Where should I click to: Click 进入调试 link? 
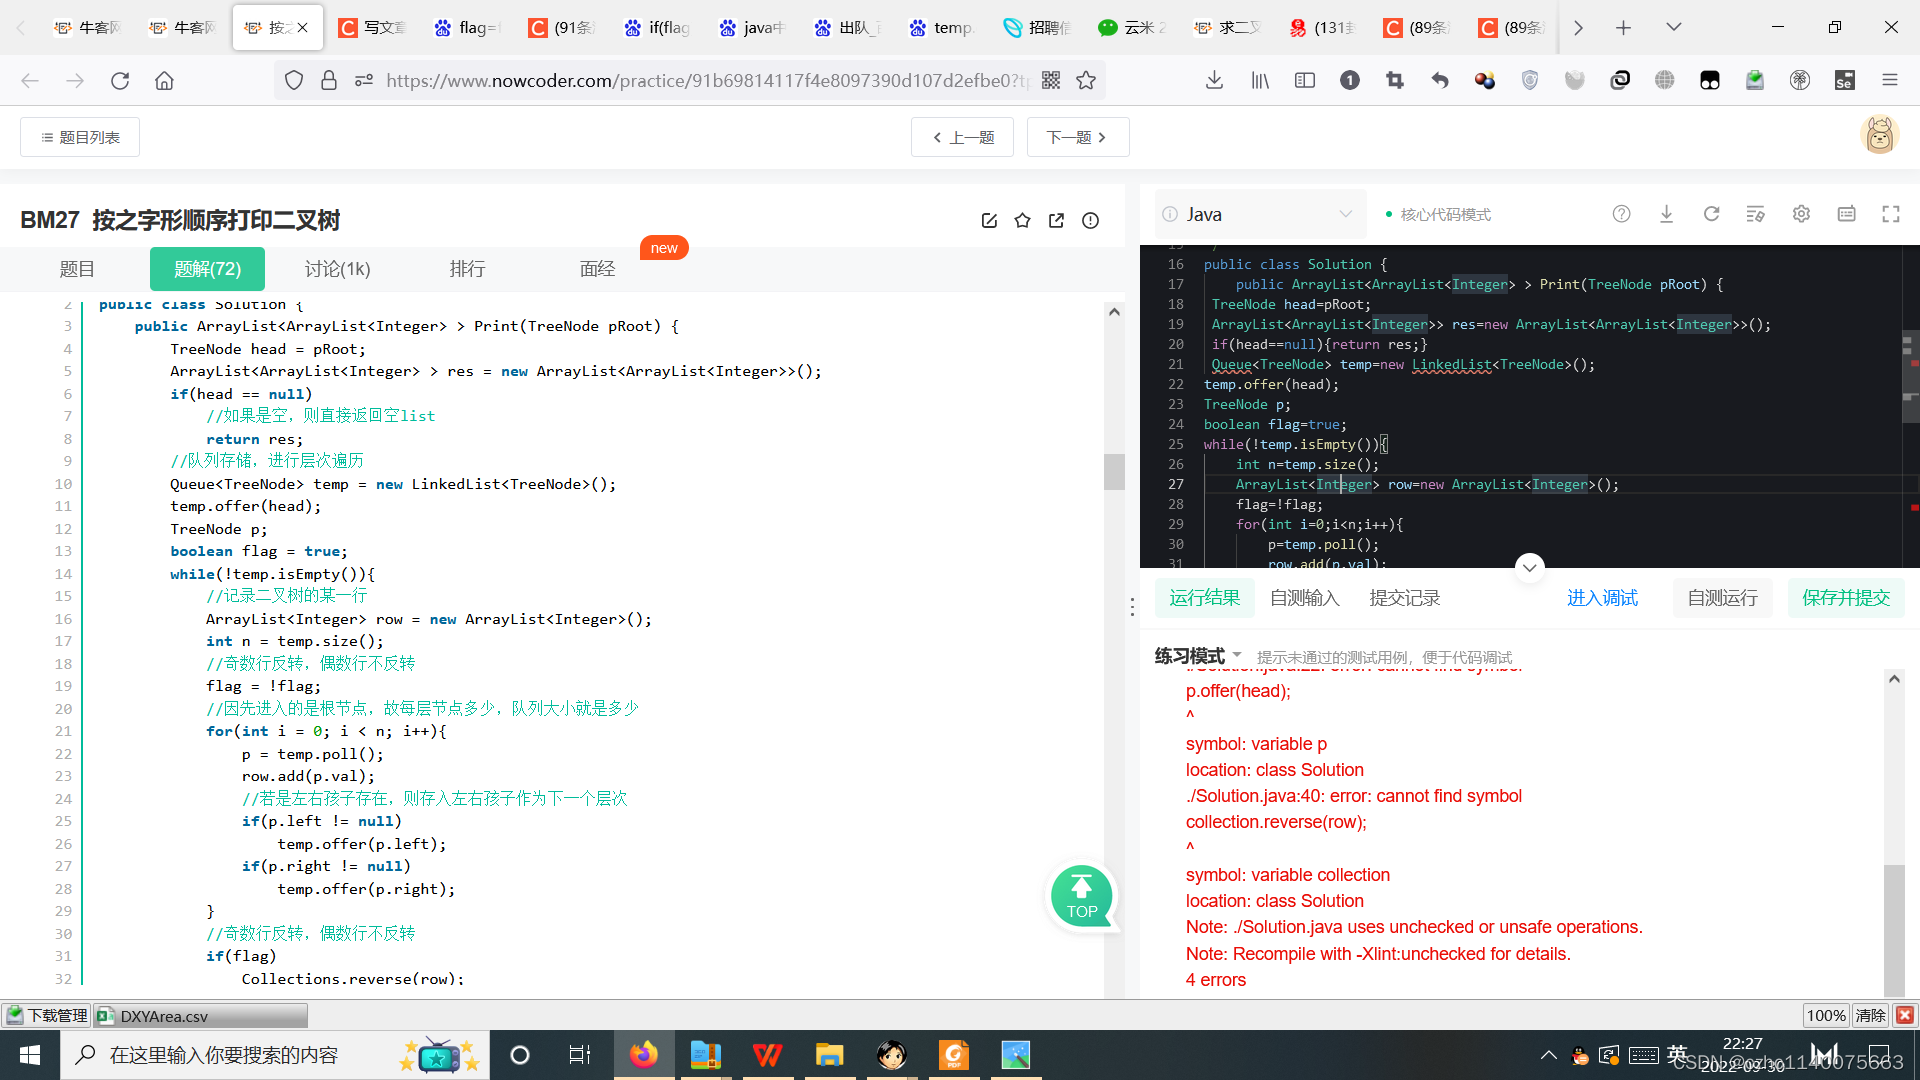click(1602, 598)
